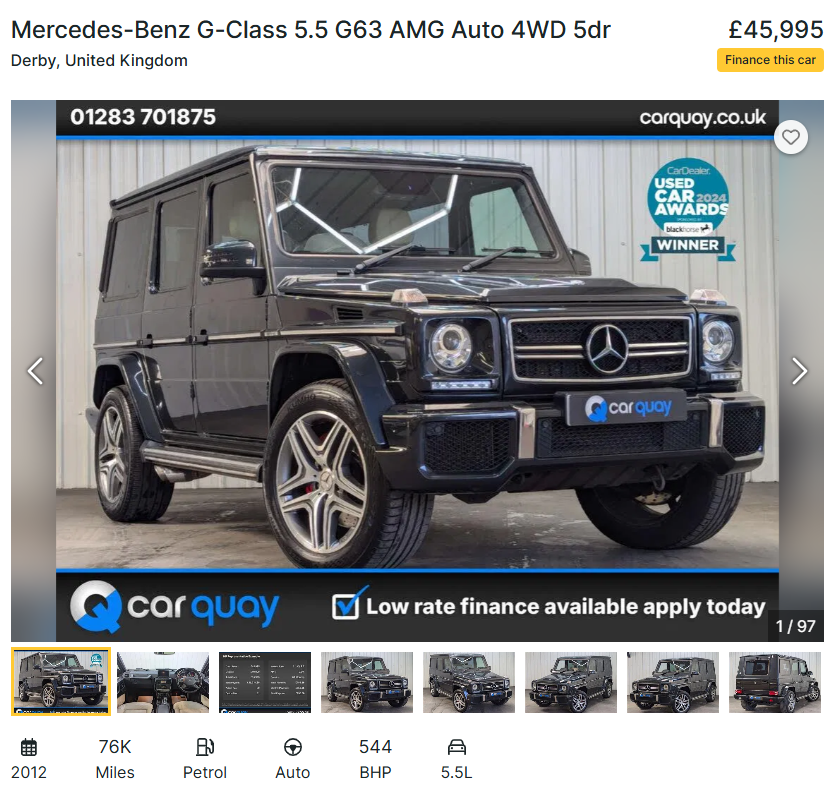The width and height of the screenshot is (835, 792).
Task: Go to next photo with right chevron
Action: [x=799, y=371]
